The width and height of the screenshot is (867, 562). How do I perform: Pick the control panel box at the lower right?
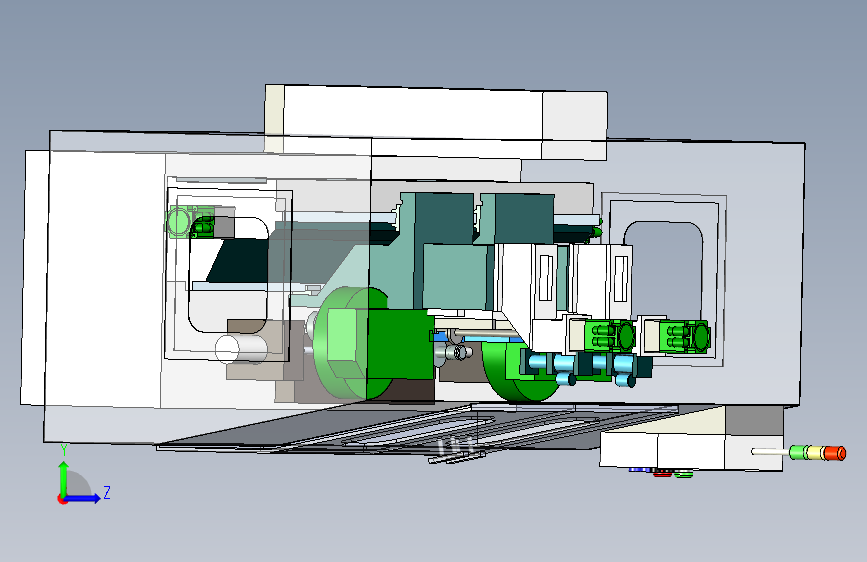pos(691,451)
